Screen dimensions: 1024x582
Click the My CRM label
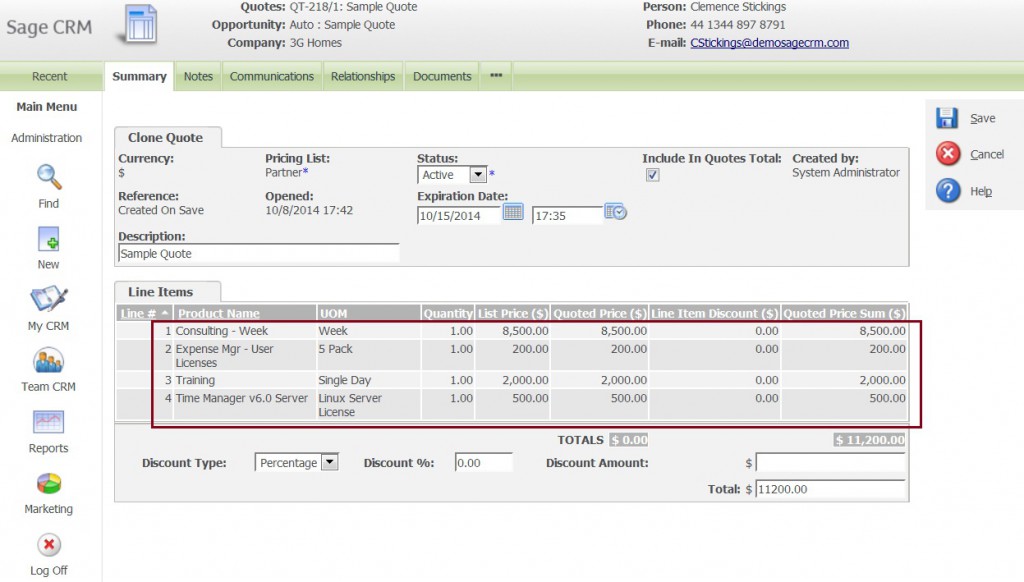click(48, 326)
